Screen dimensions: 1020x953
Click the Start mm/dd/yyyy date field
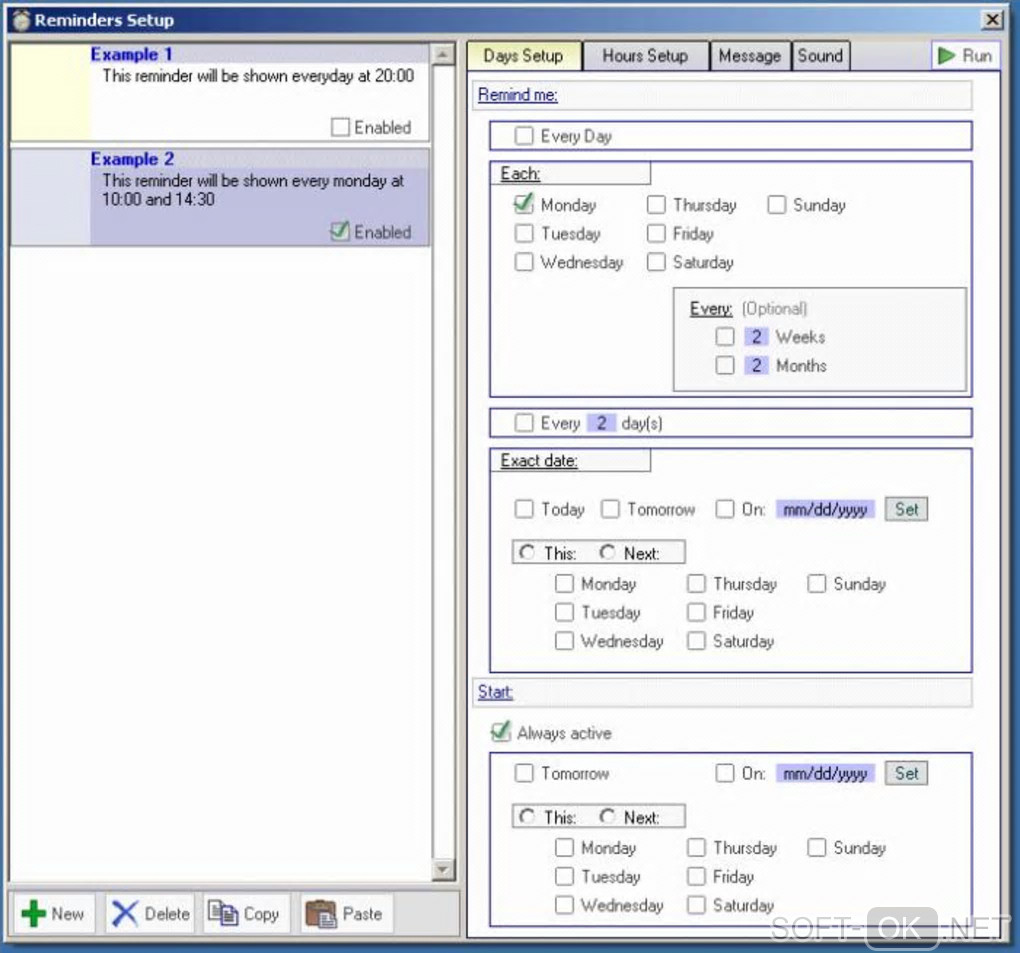tap(825, 773)
